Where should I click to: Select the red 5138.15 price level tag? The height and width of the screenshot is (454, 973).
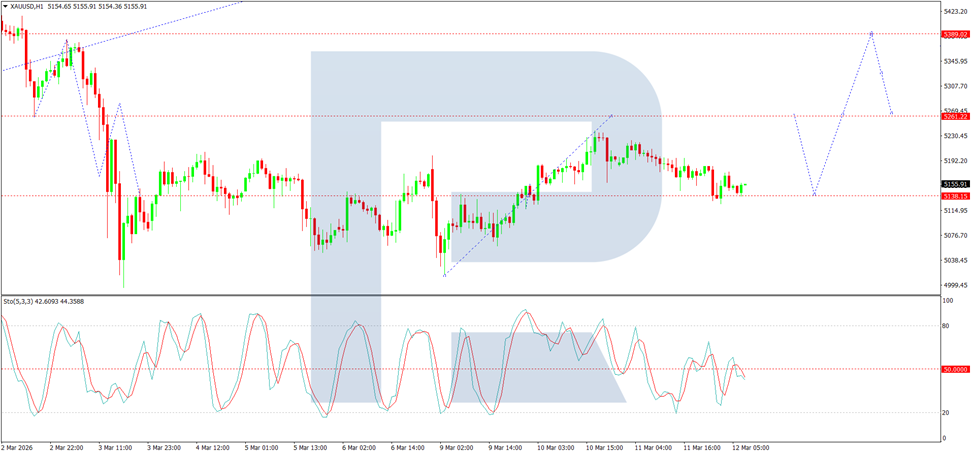(954, 196)
